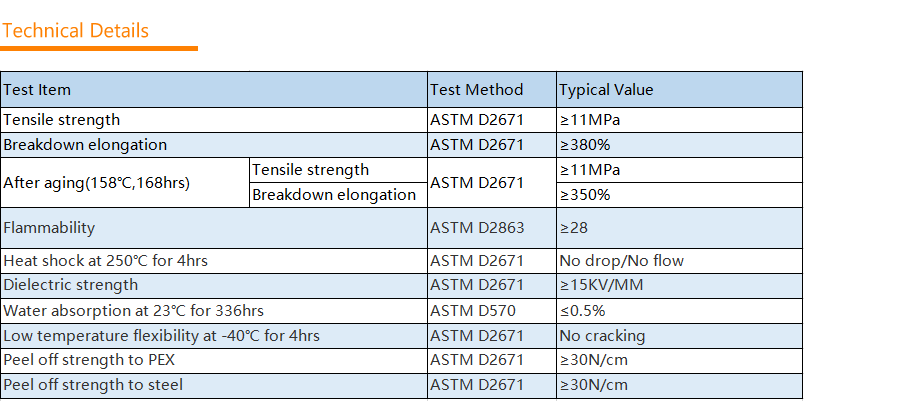Click the ASTM D570 test method cell

click(x=492, y=311)
